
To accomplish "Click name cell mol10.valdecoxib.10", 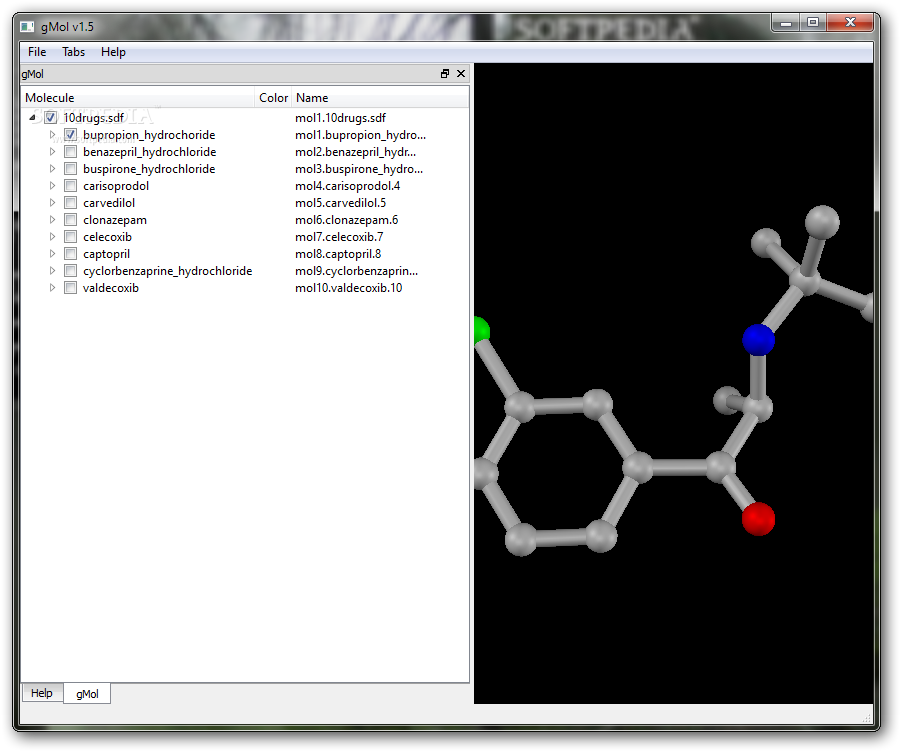I will (x=349, y=288).
